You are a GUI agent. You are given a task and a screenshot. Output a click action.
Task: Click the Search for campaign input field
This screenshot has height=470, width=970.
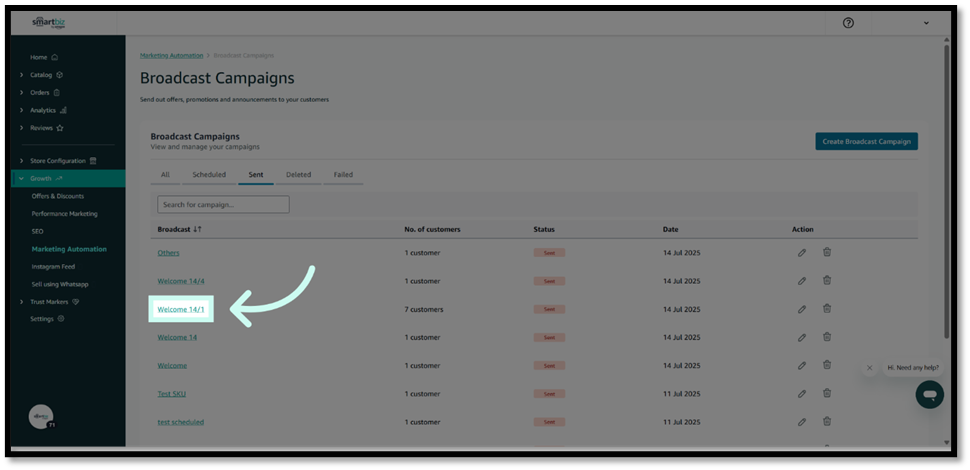pos(223,204)
